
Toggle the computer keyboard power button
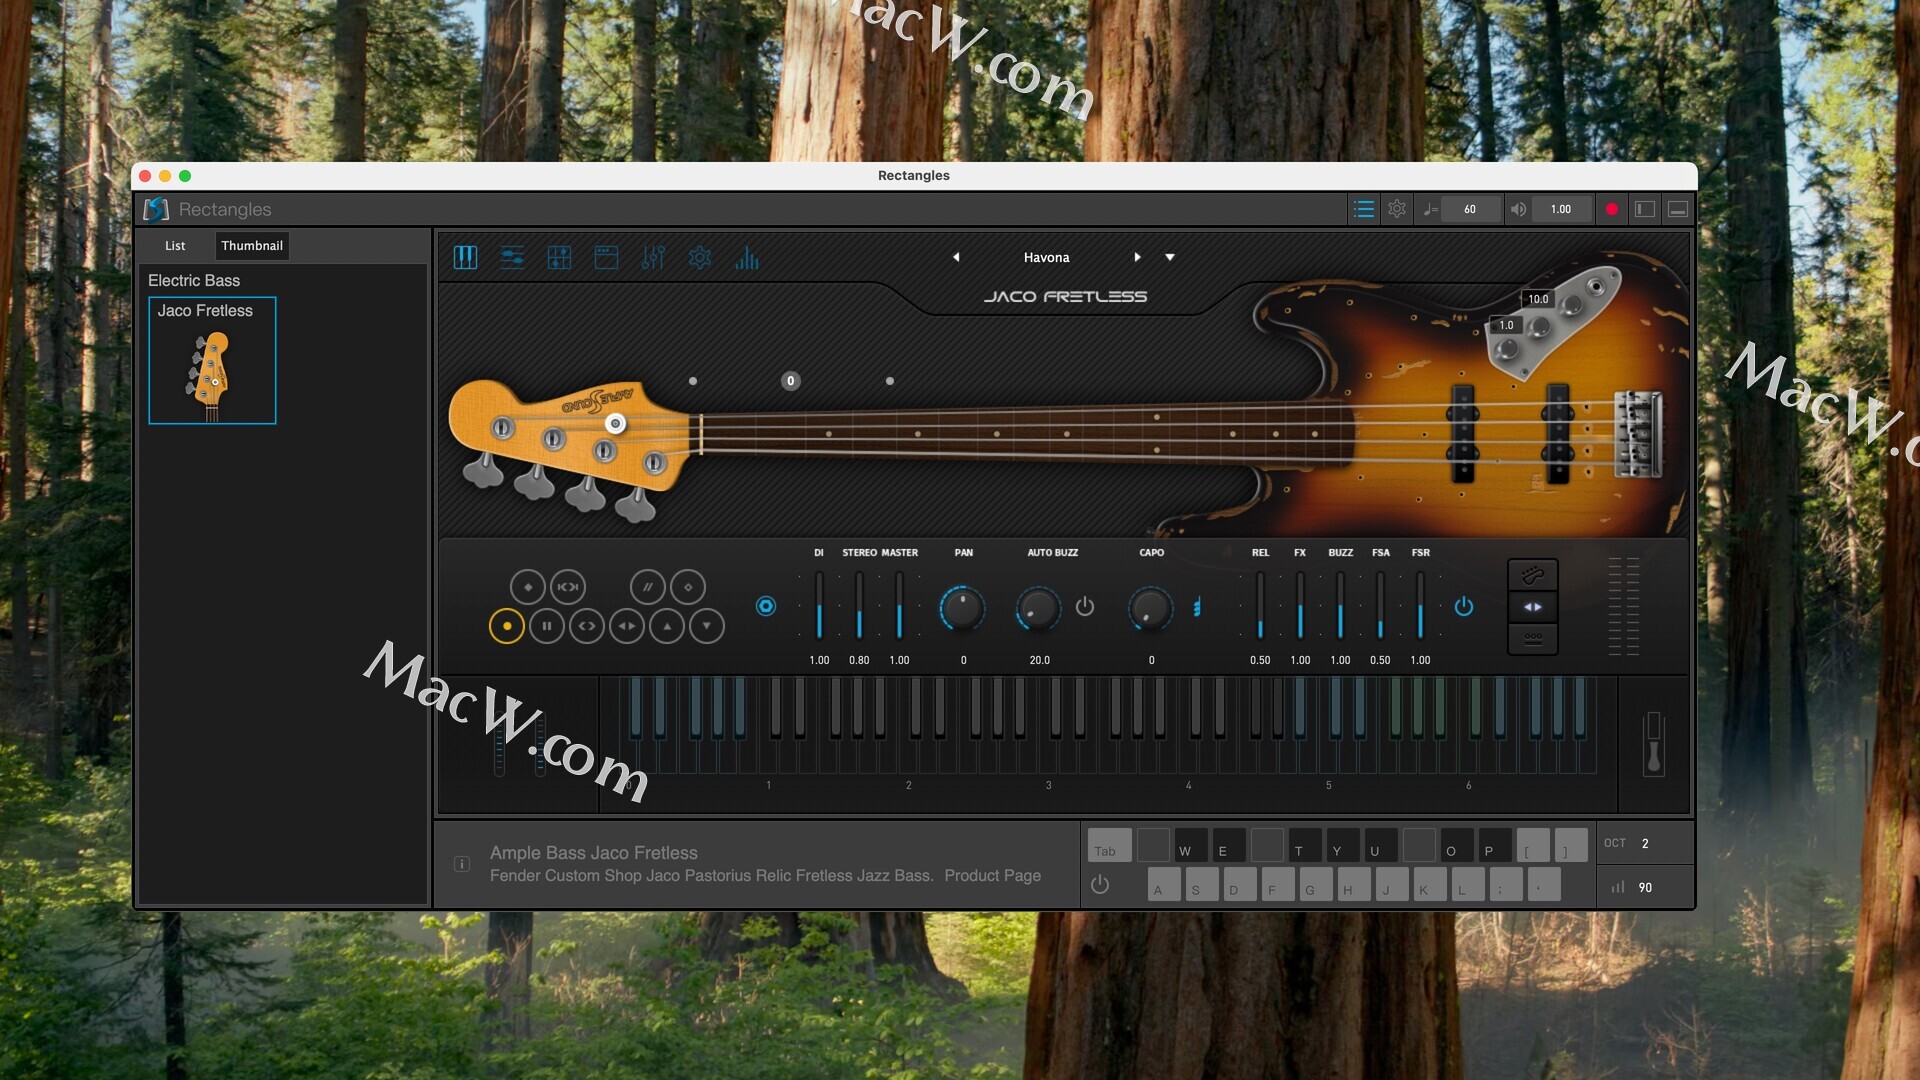pyautogui.click(x=1100, y=885)
